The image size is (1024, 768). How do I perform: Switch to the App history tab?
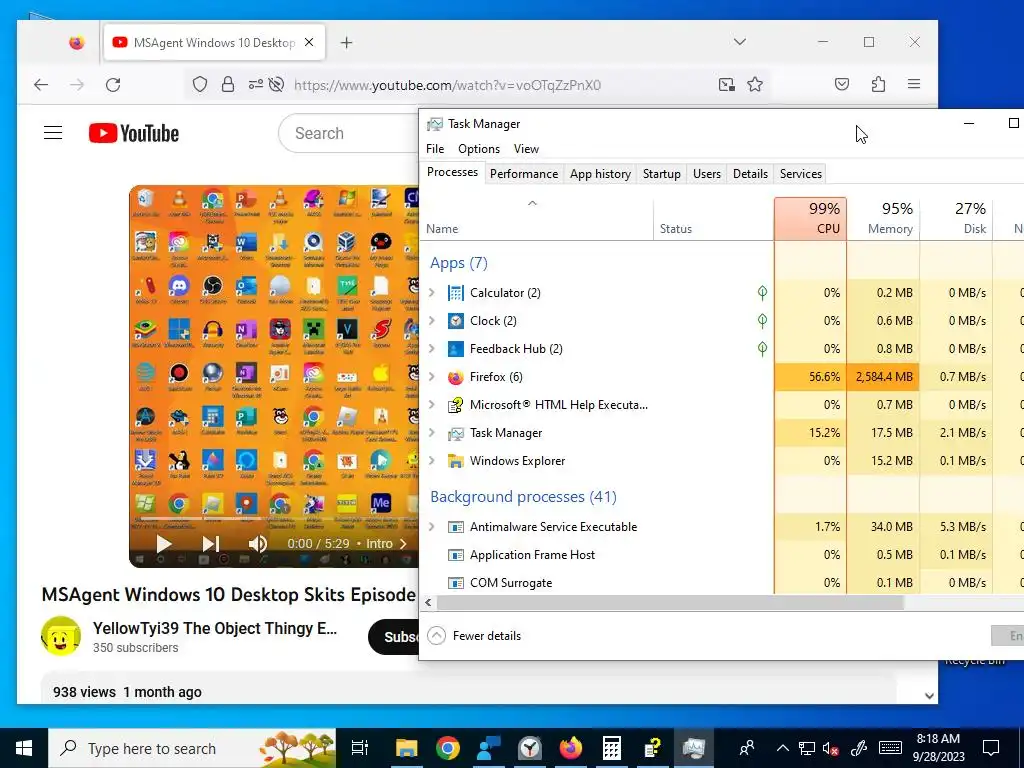600,174
